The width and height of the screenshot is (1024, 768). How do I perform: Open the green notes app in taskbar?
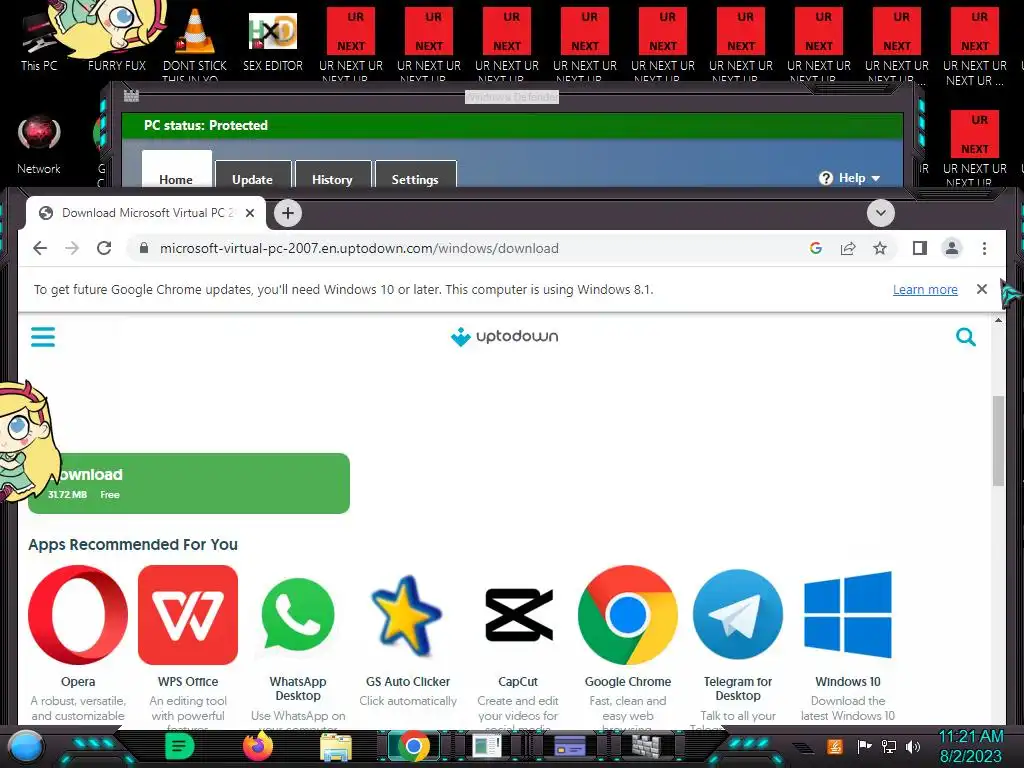(x=180, y=746)
